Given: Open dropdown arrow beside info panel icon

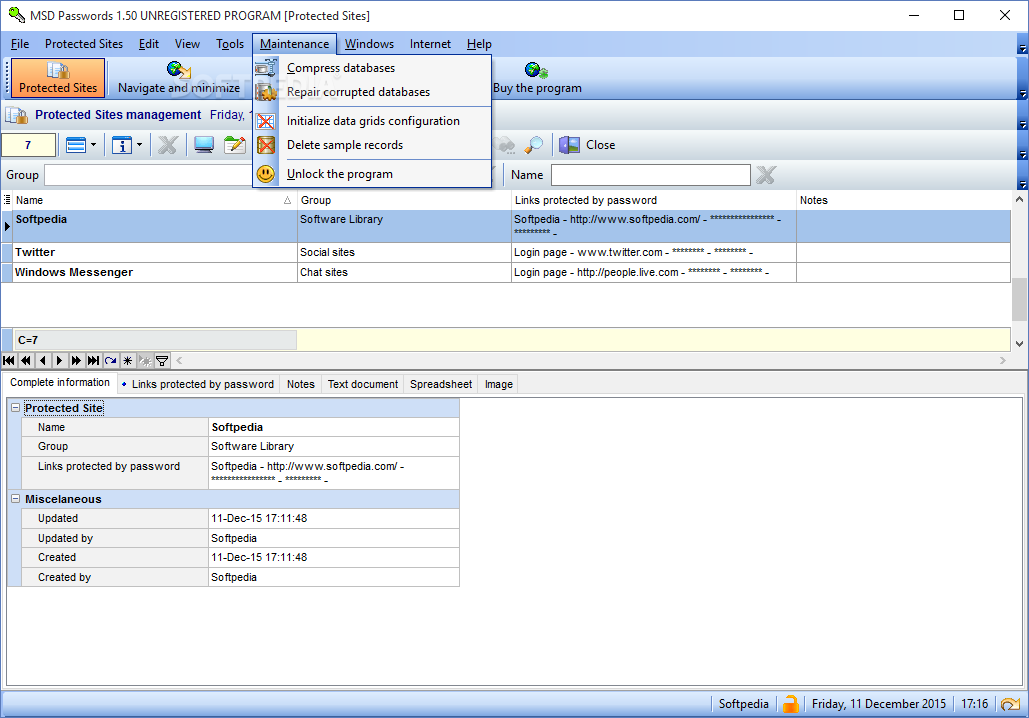Looking at the screenshot, I should (139, 145).
